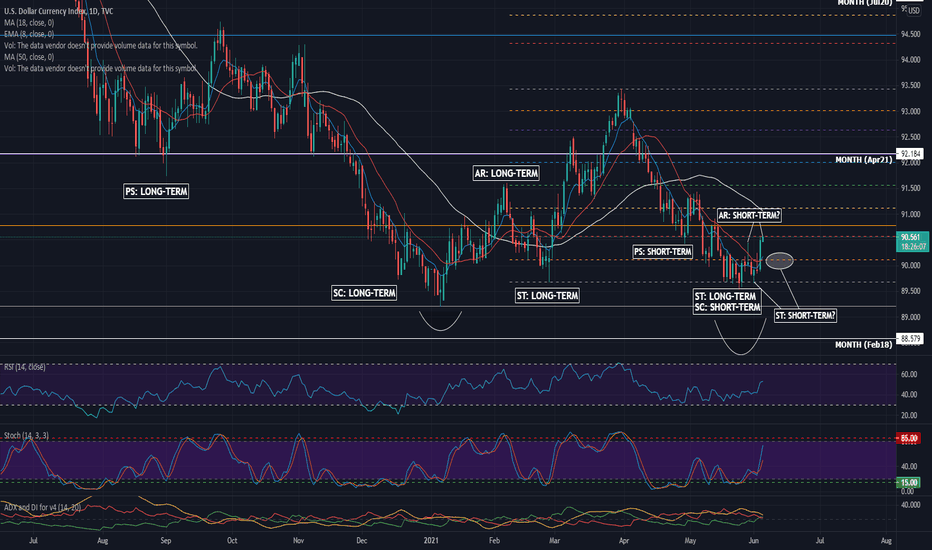Click the 60.00 value on RSI scale

(909, 375)
